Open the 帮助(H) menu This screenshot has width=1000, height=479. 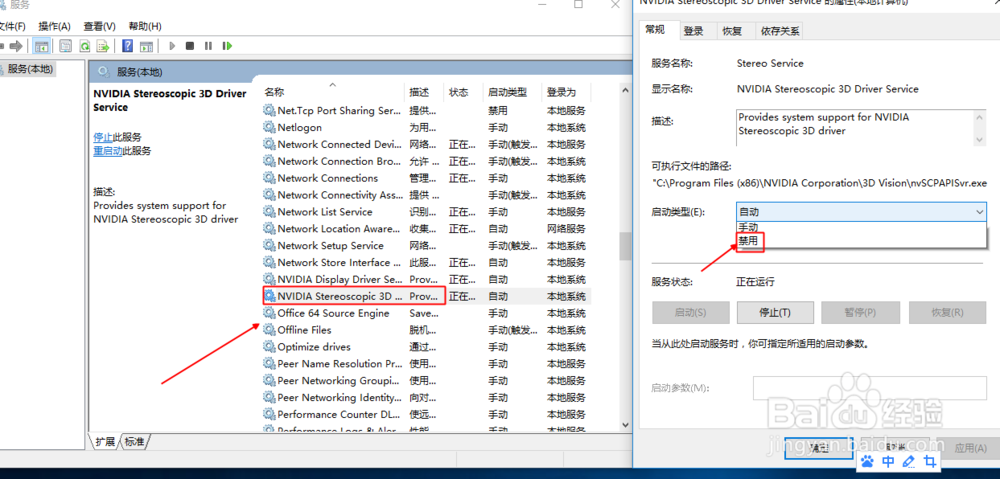tap(145, 26)
